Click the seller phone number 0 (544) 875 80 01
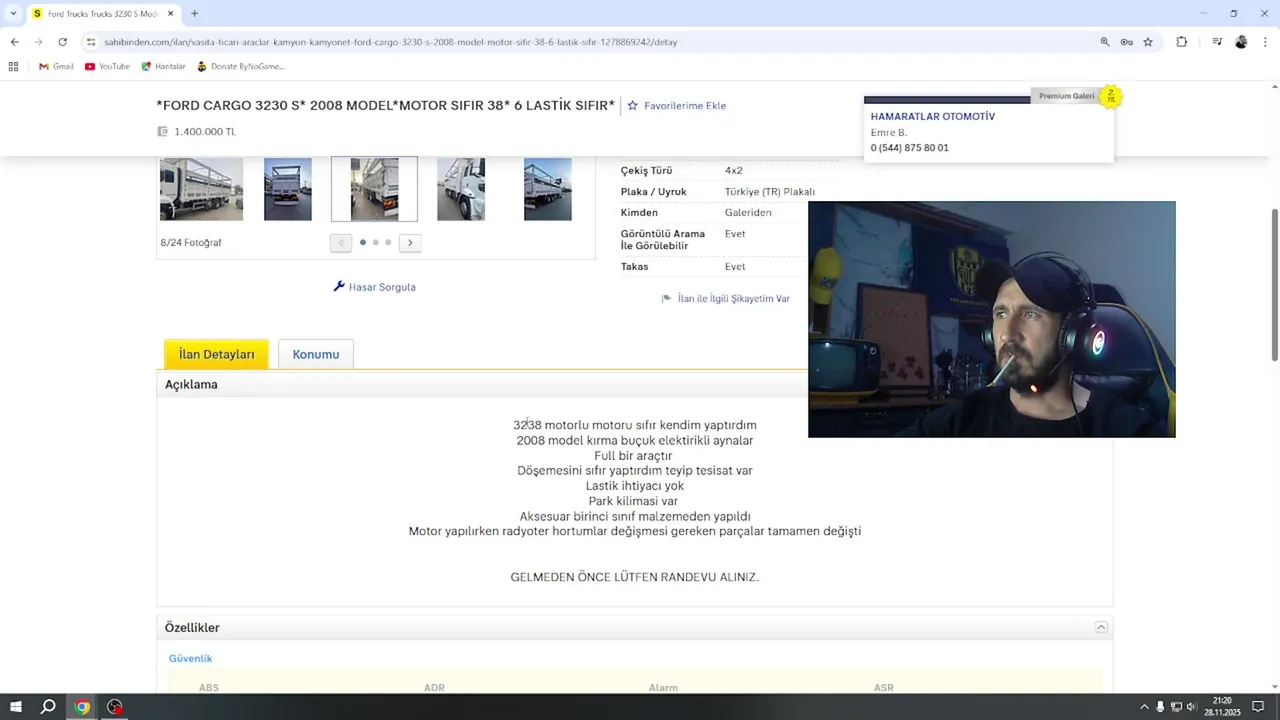 (909, 148)
